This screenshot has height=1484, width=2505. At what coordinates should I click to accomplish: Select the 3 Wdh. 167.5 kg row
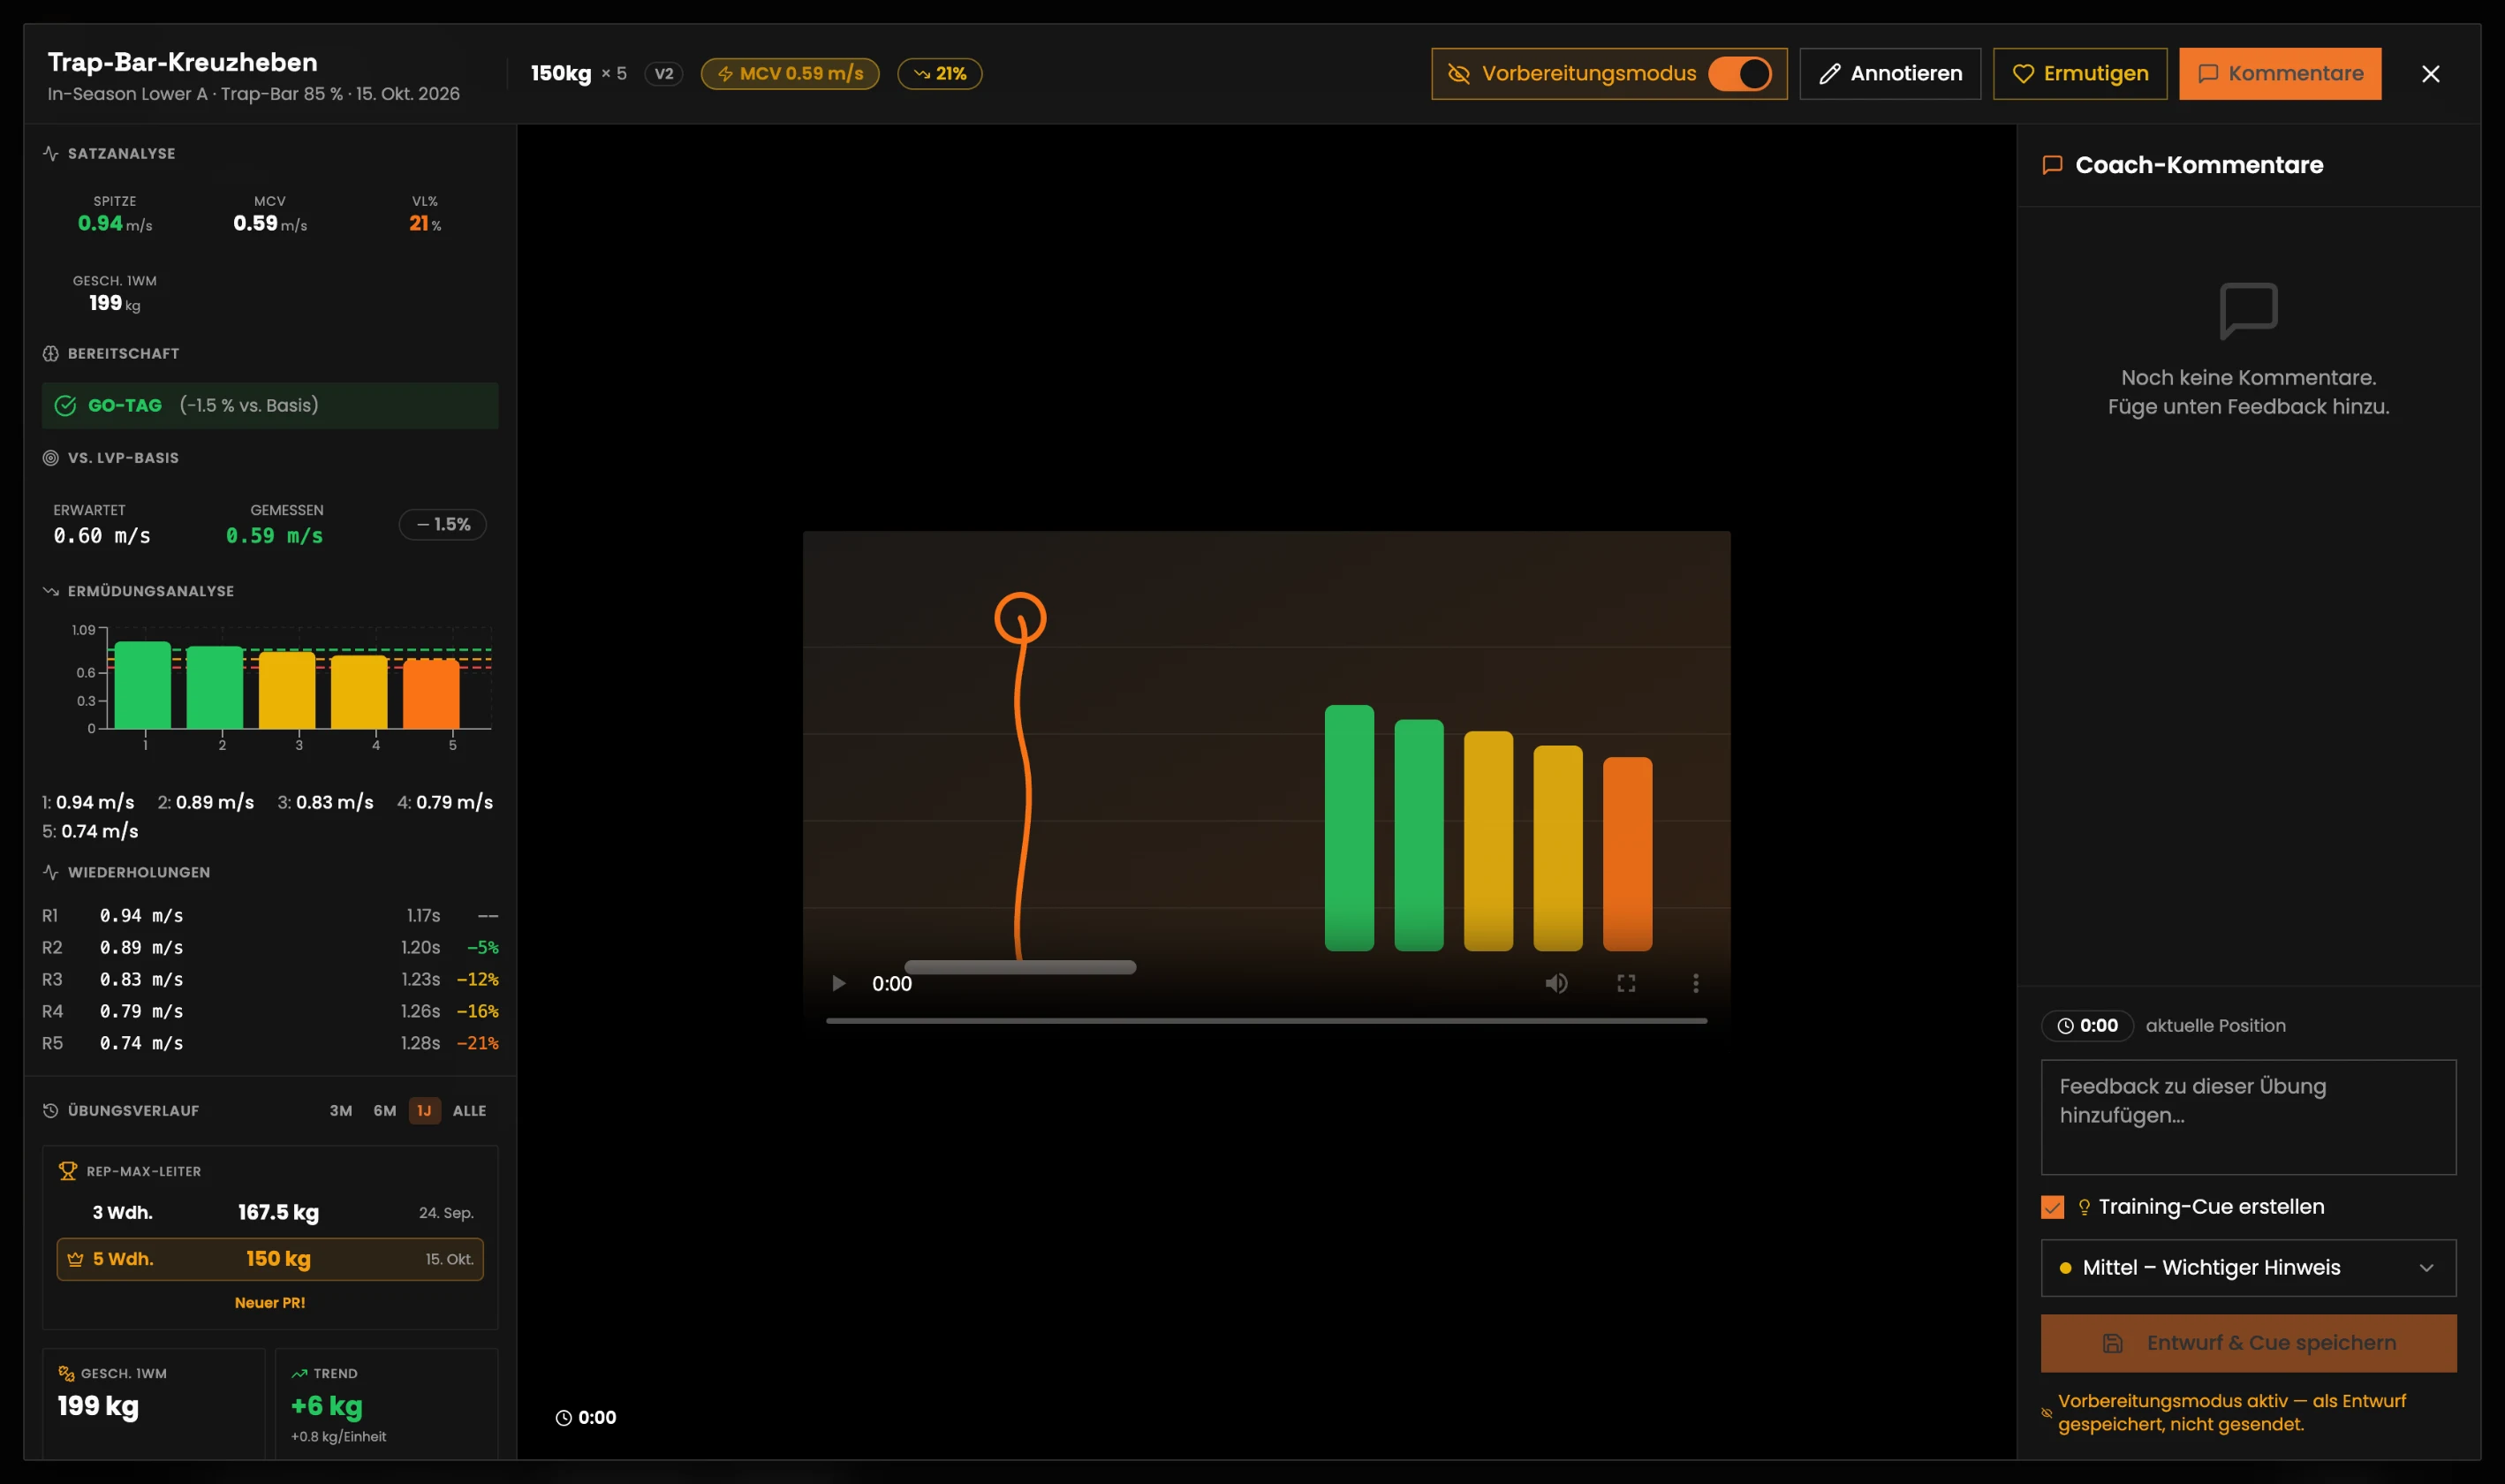point(270,1212)
